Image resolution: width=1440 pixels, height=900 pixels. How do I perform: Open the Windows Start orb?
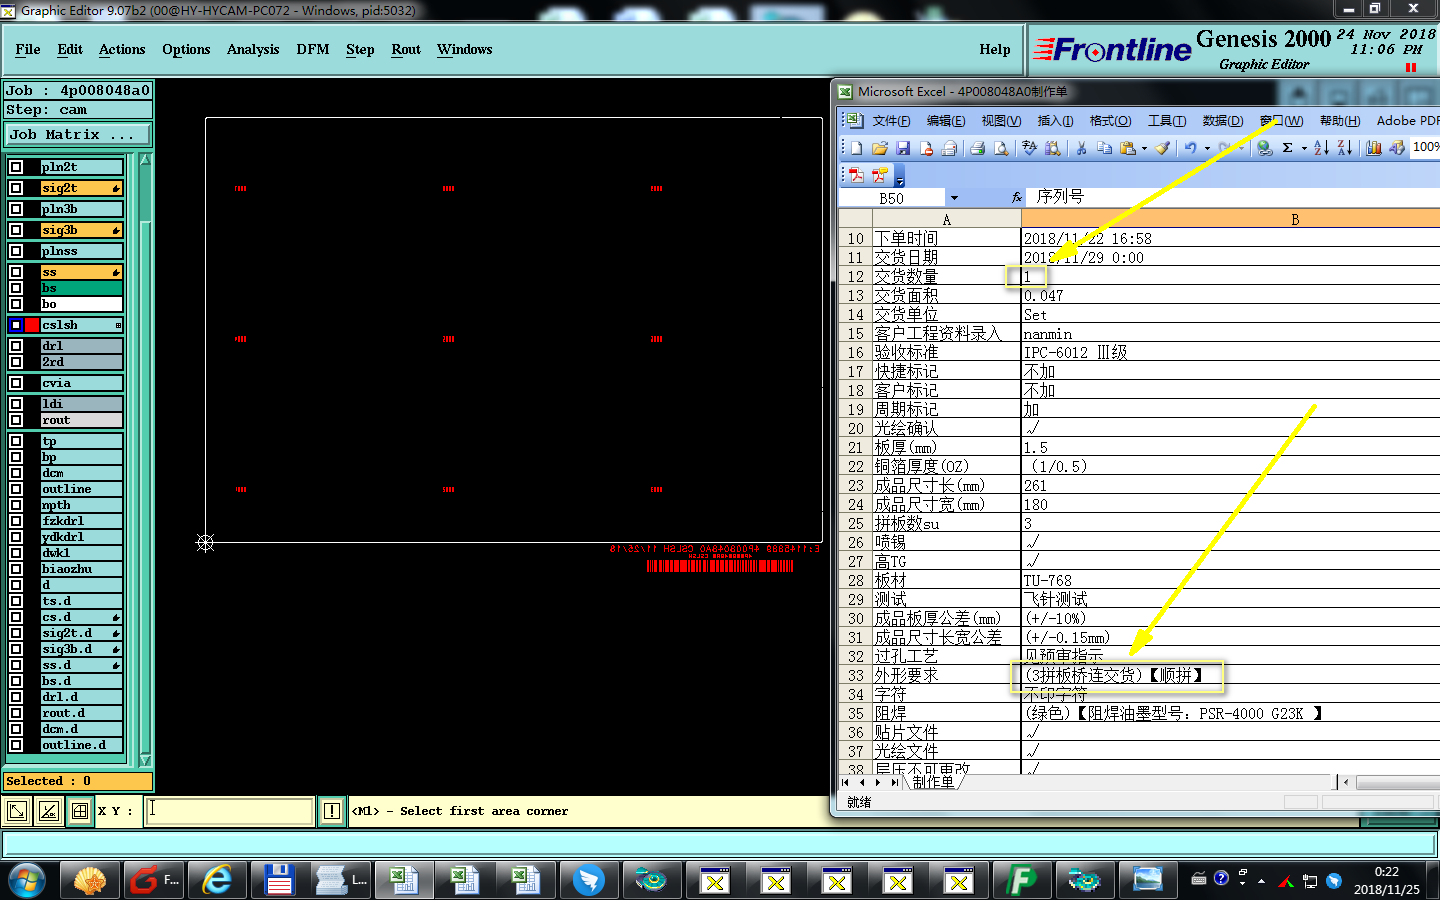(26, 880)
